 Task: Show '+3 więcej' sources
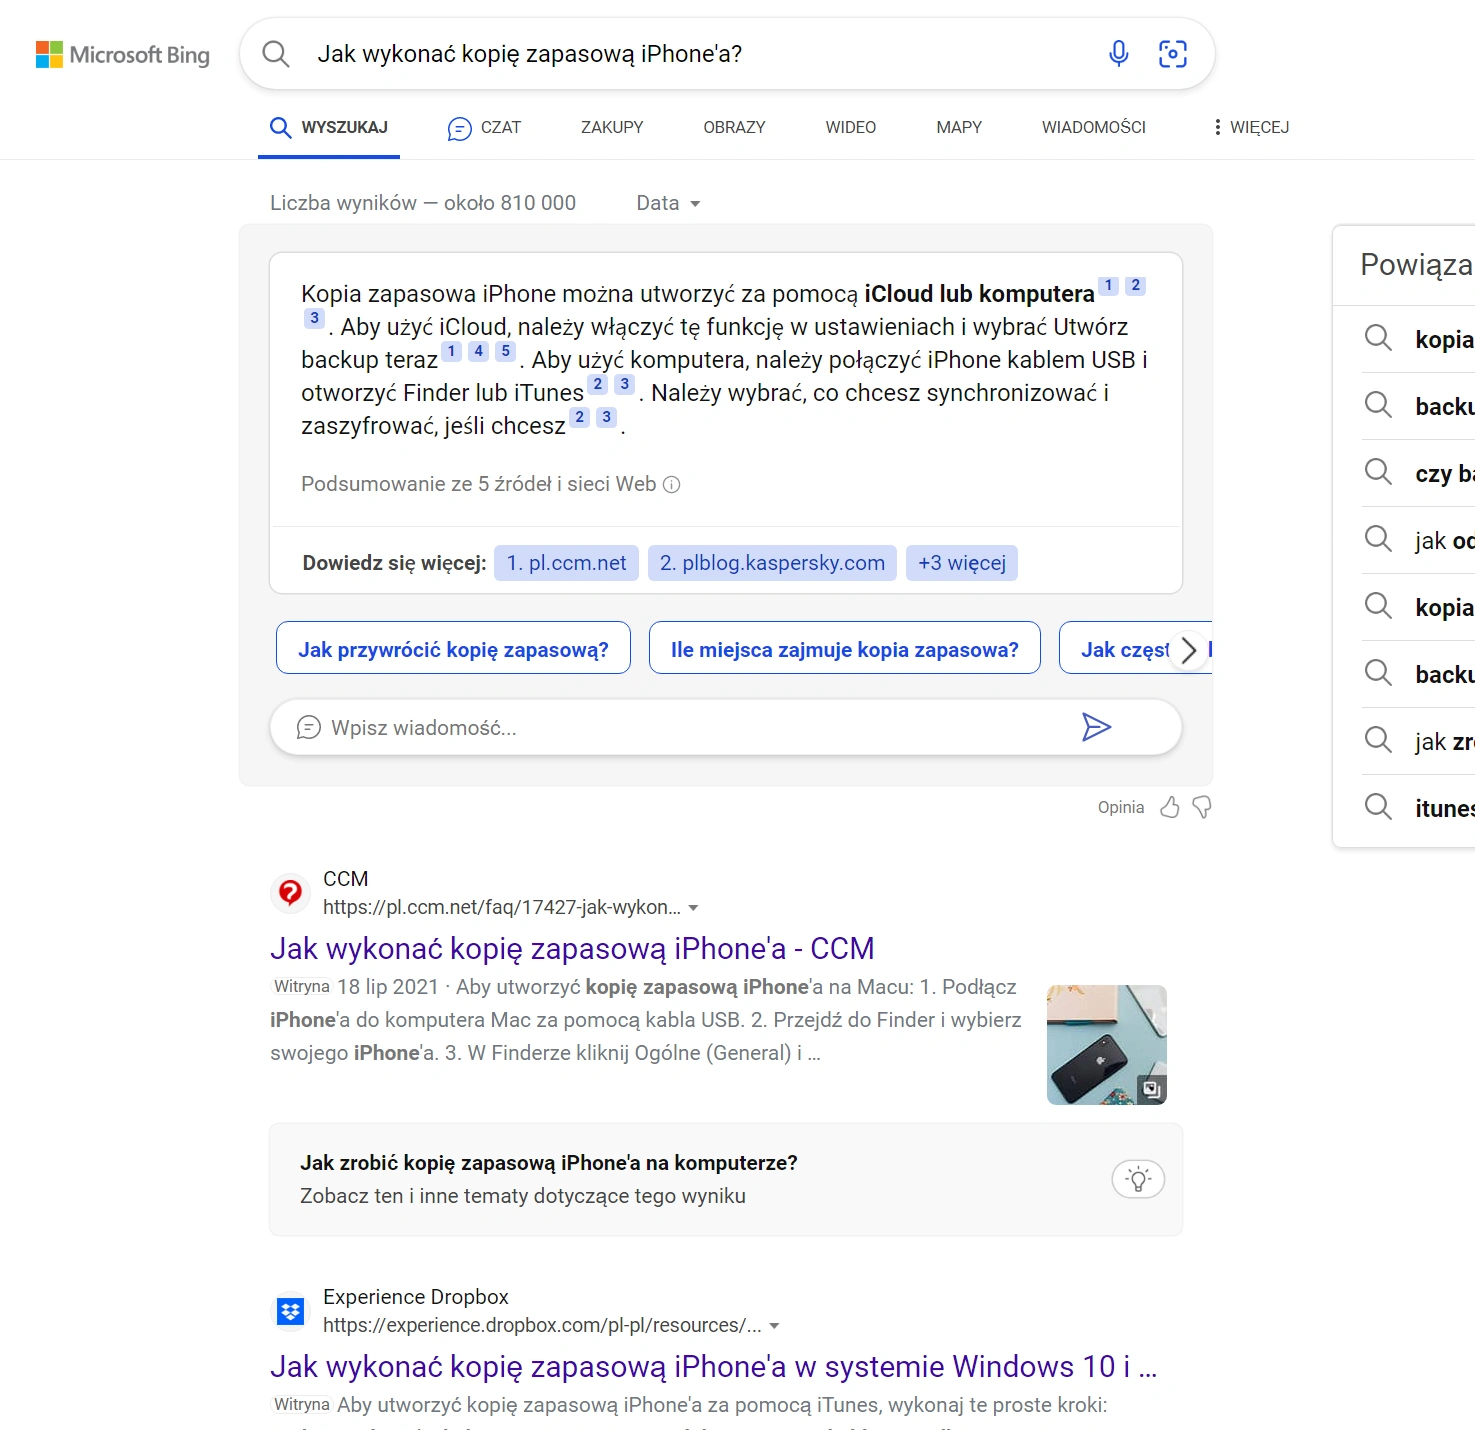point(962,563)
